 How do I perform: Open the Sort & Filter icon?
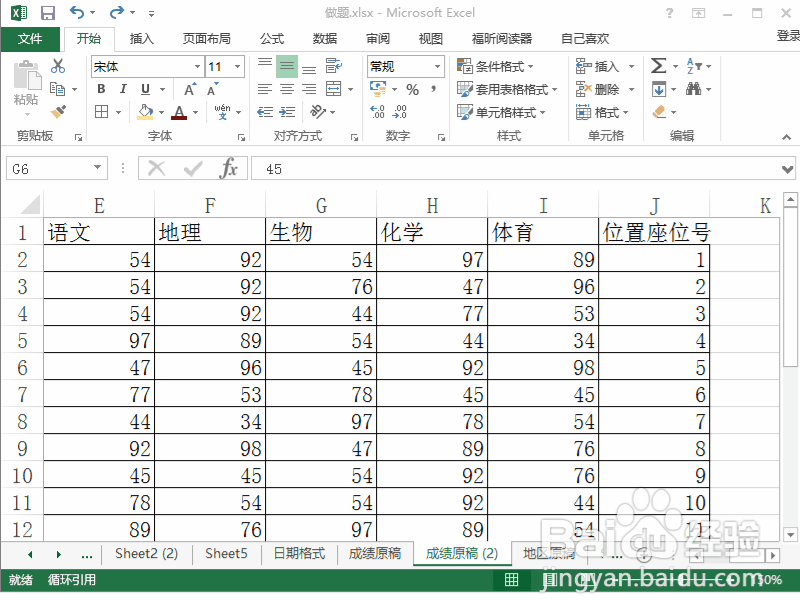(691, 68)
